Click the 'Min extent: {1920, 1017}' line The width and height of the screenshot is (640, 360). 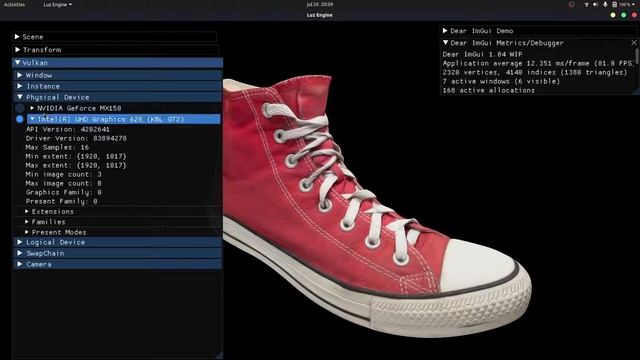tap(76, 156)
